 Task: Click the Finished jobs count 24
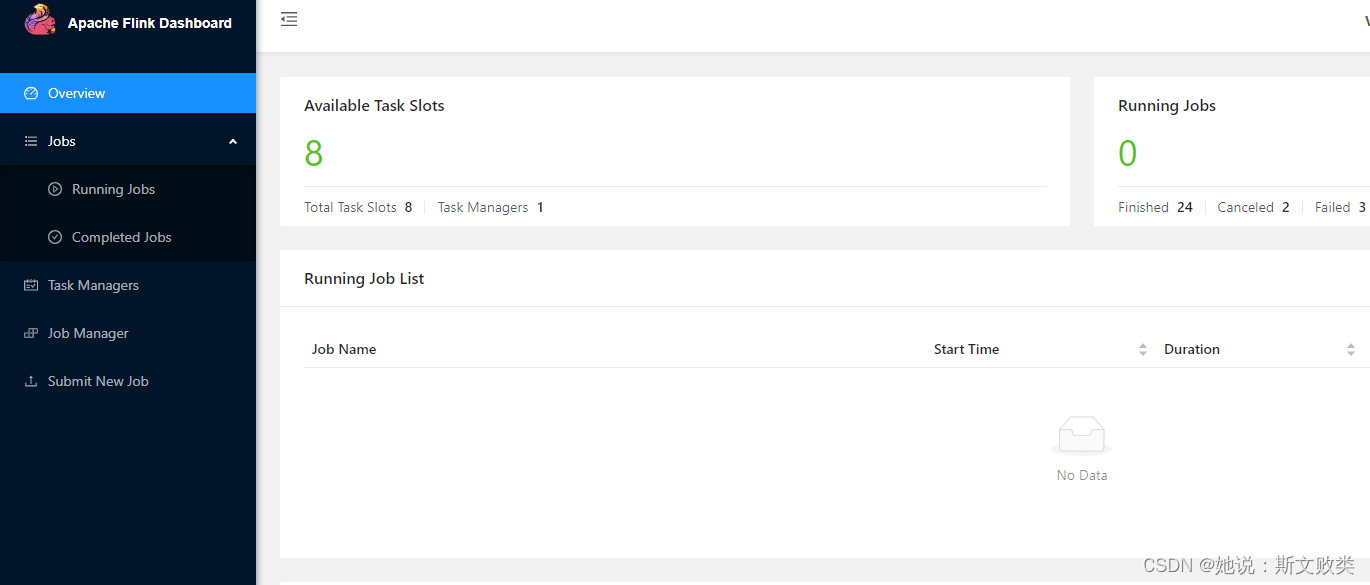[1184, 207]
